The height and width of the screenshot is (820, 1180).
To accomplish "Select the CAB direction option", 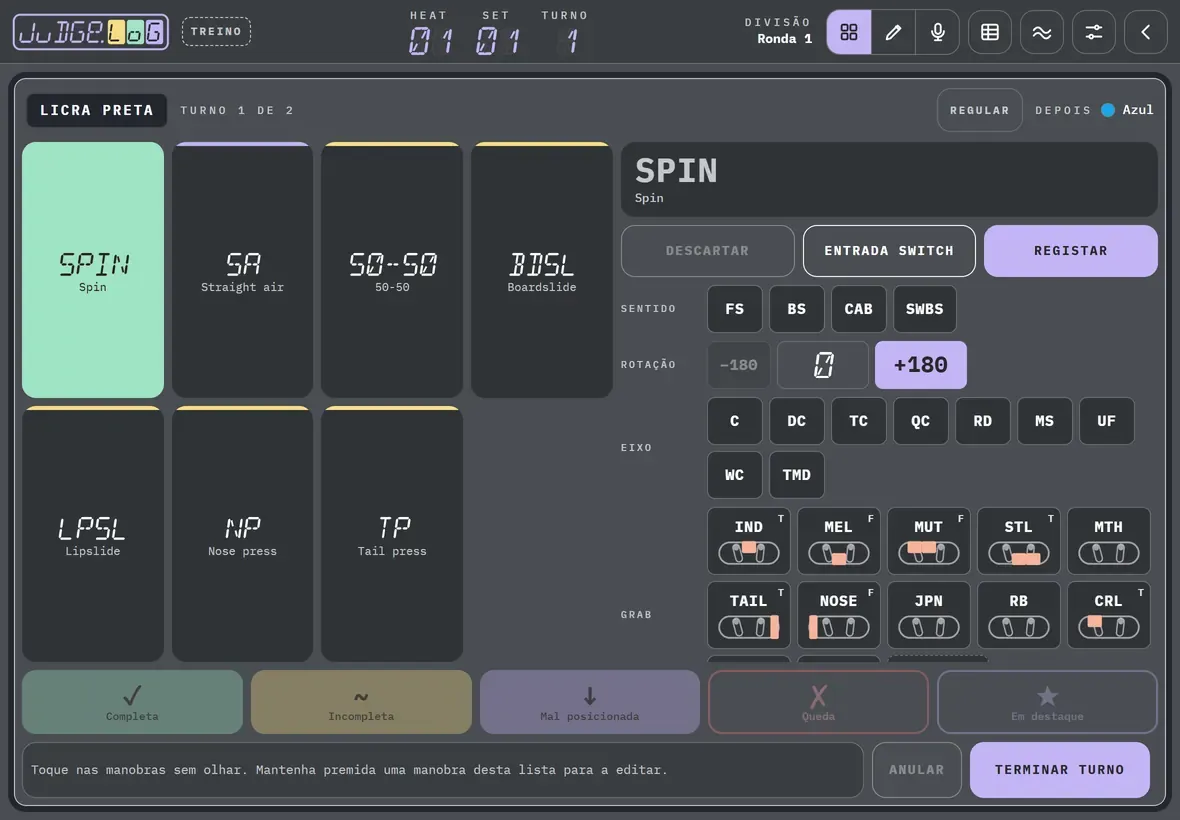I will coord(859,308).
